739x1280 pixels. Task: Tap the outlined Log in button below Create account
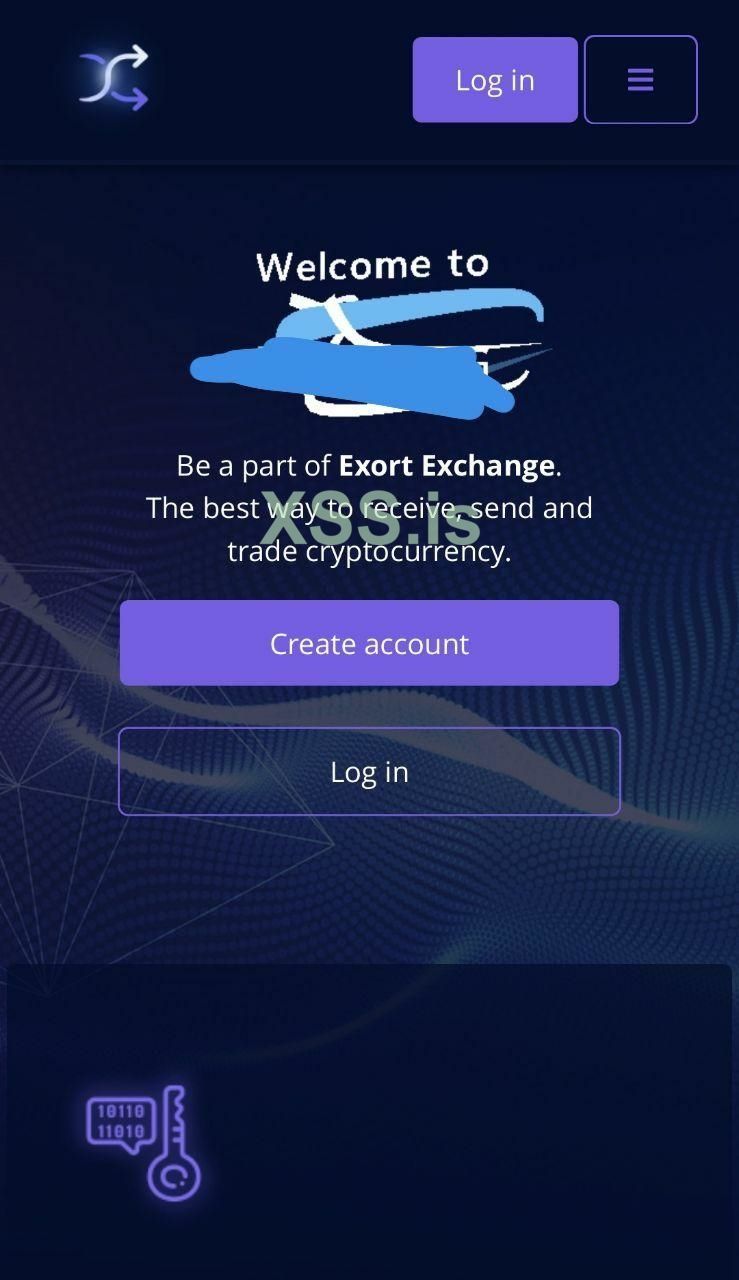(369, 771)
